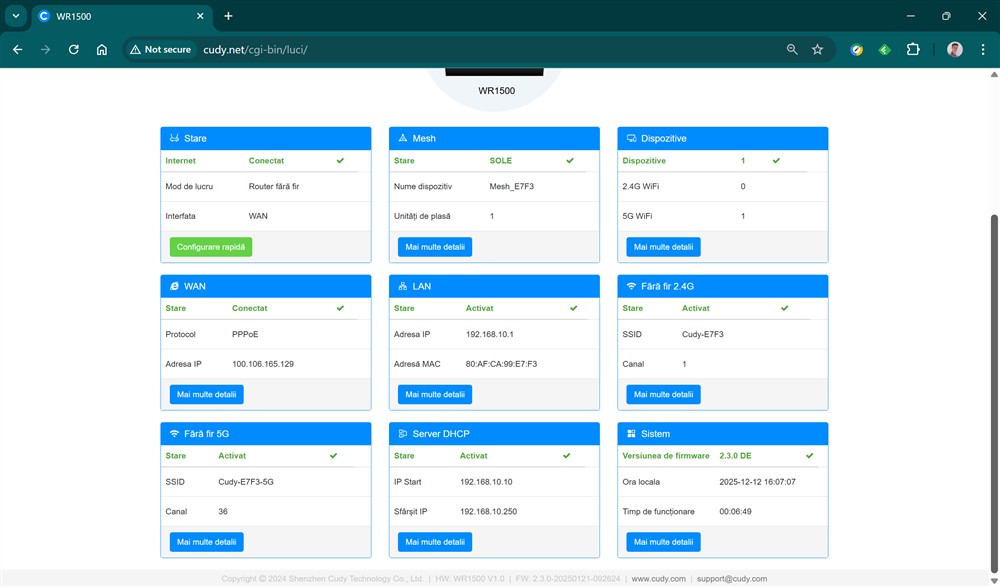Click the WAN panel header icon
The image size is (1000, 587).
(x=174, y=286)
